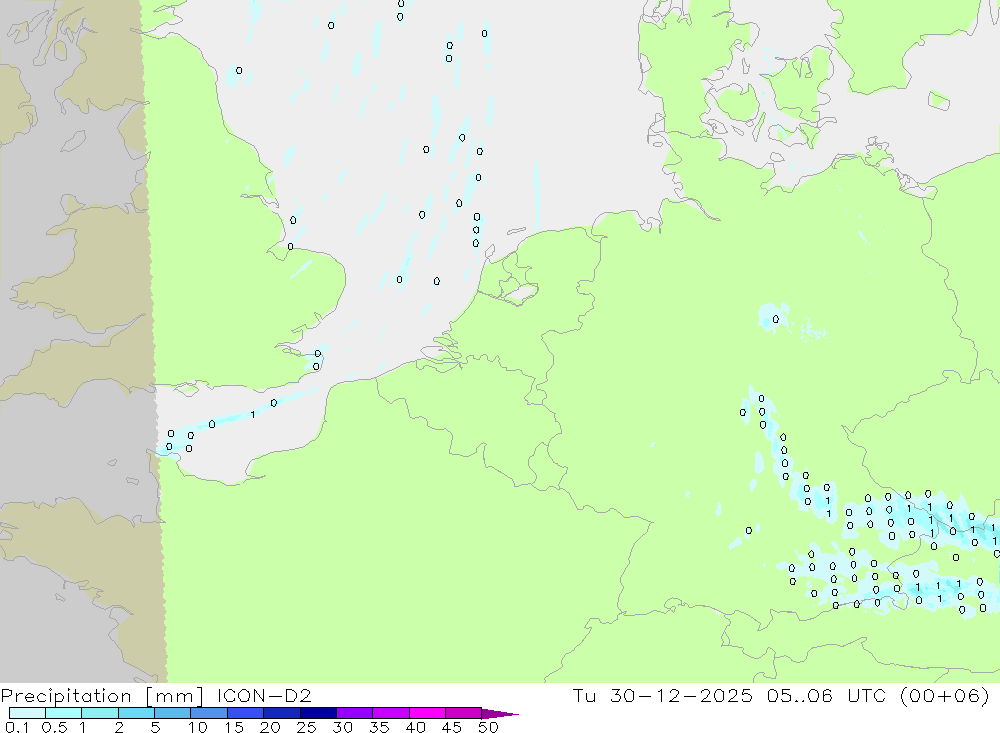Choose the 15–20 mm legend swatch
Viewport: 1000px width, 733px height.
tap(246, 713)
